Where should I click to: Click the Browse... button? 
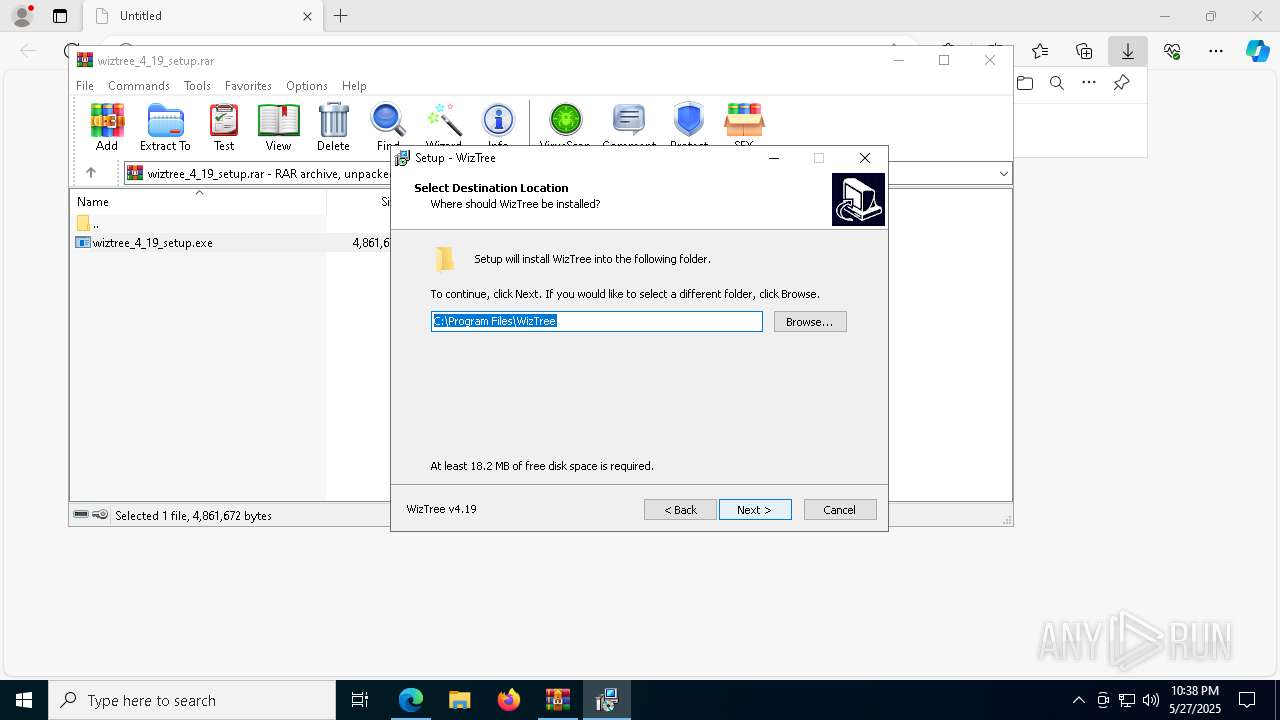[x=810, y=322]
